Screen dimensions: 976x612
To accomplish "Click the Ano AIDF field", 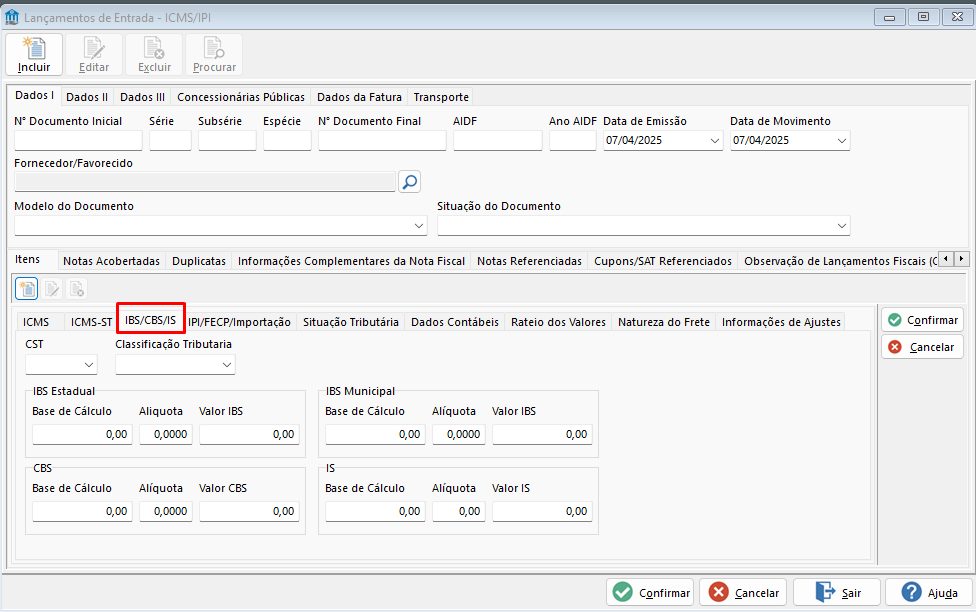I will tap(573, 141).
